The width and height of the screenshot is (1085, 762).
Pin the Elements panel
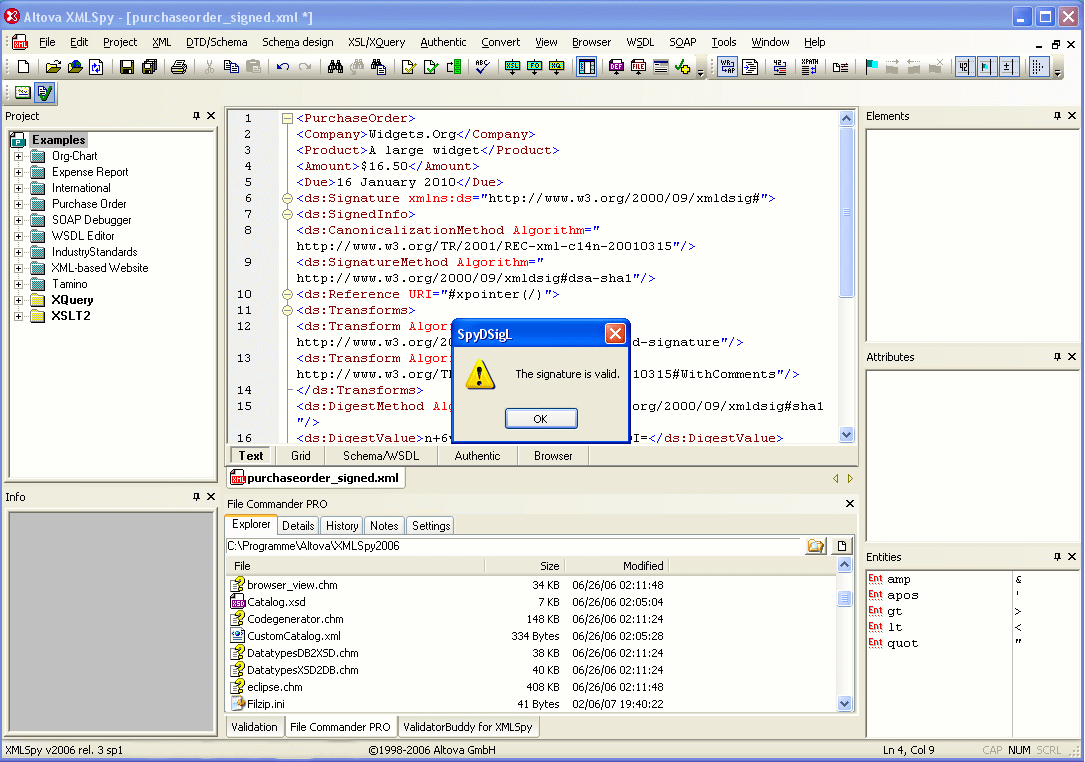(x=1057, y=116)
